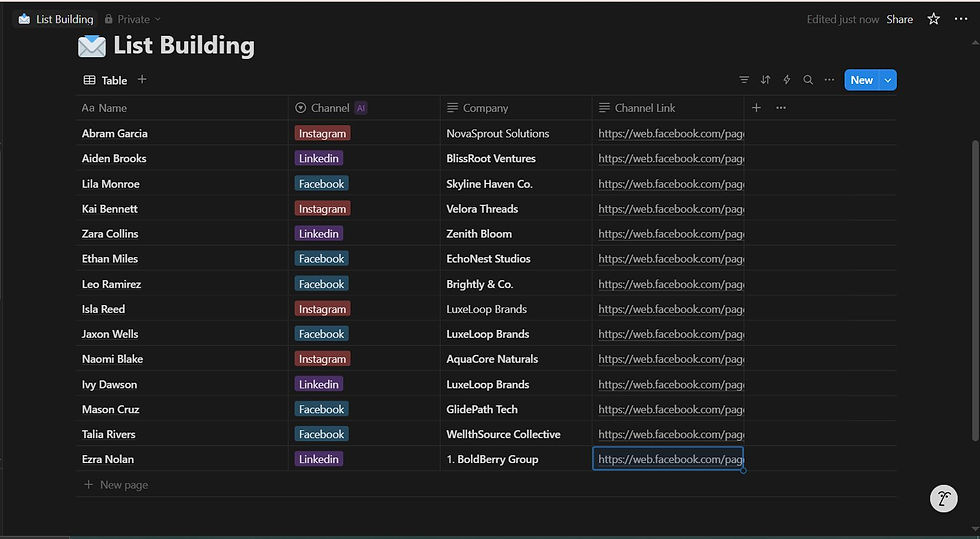Click the Brightly & Co. company cell
Screen dimensions: 980x539
click(516, 284)
